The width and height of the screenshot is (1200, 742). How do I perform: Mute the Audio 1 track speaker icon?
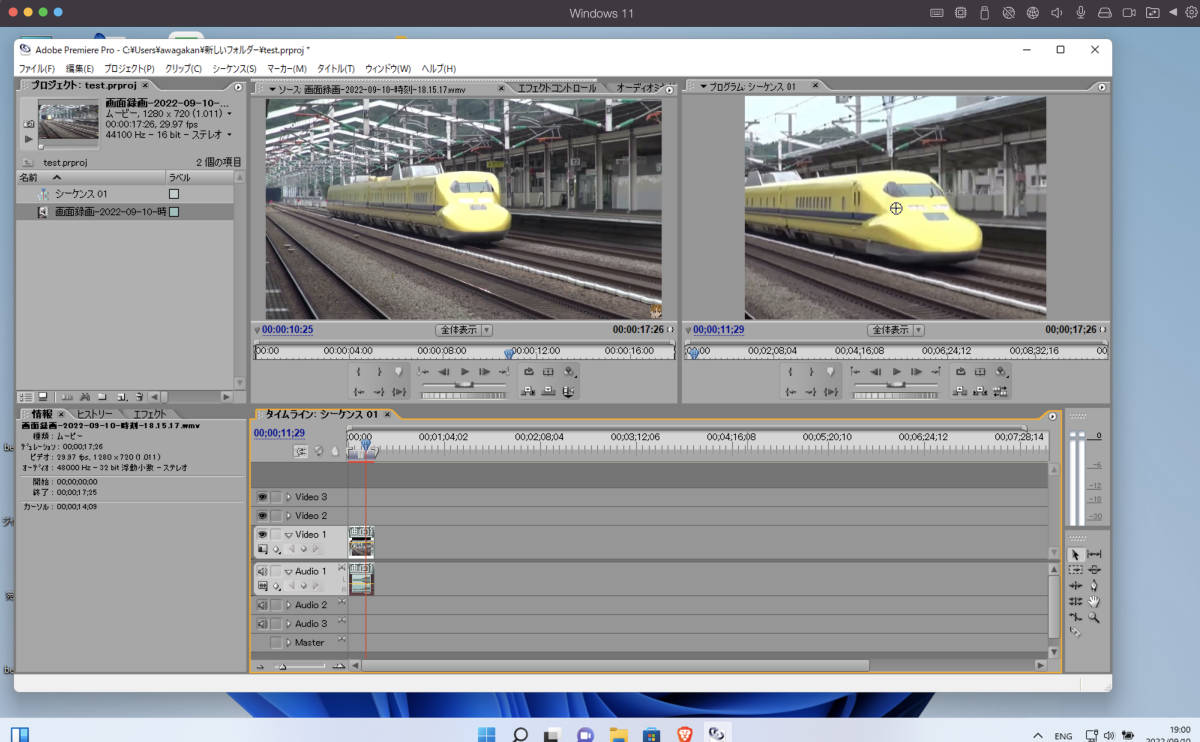tap(262, 570)
